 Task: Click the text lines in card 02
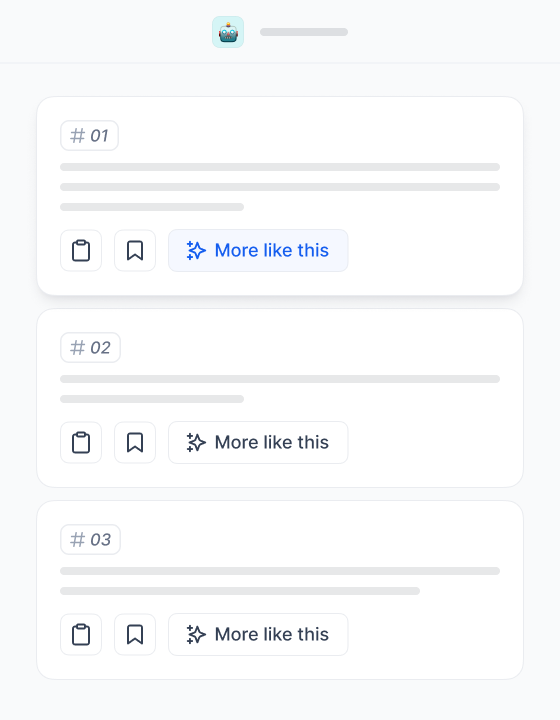(280, 389)
